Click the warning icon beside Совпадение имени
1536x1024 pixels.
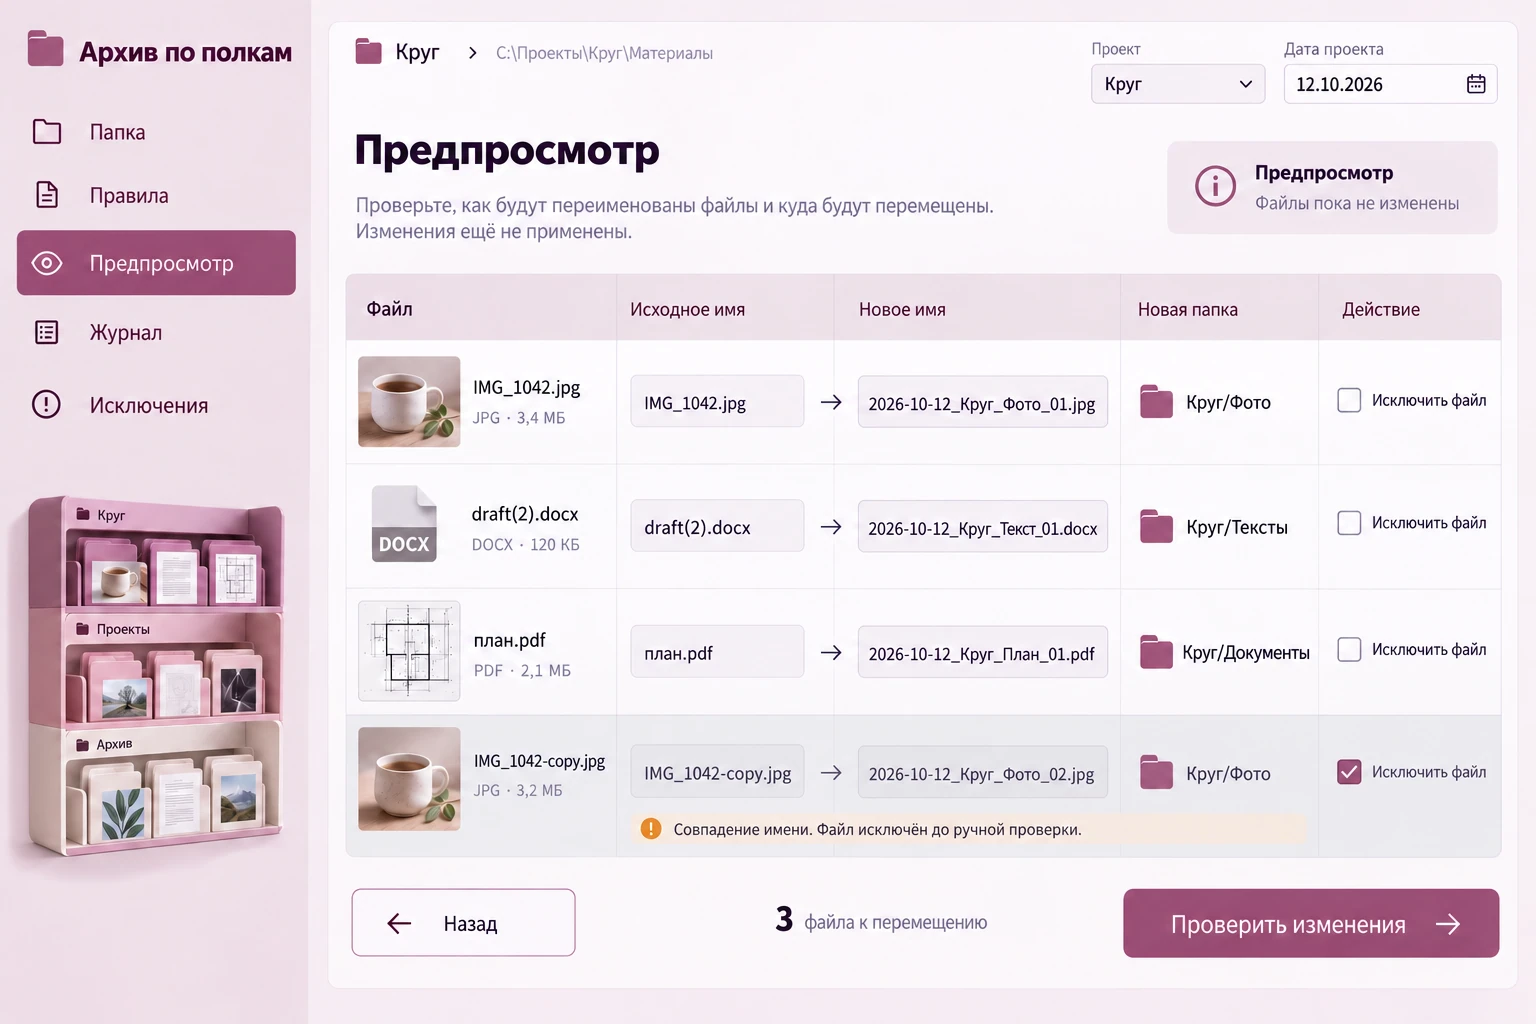[651, 829]
